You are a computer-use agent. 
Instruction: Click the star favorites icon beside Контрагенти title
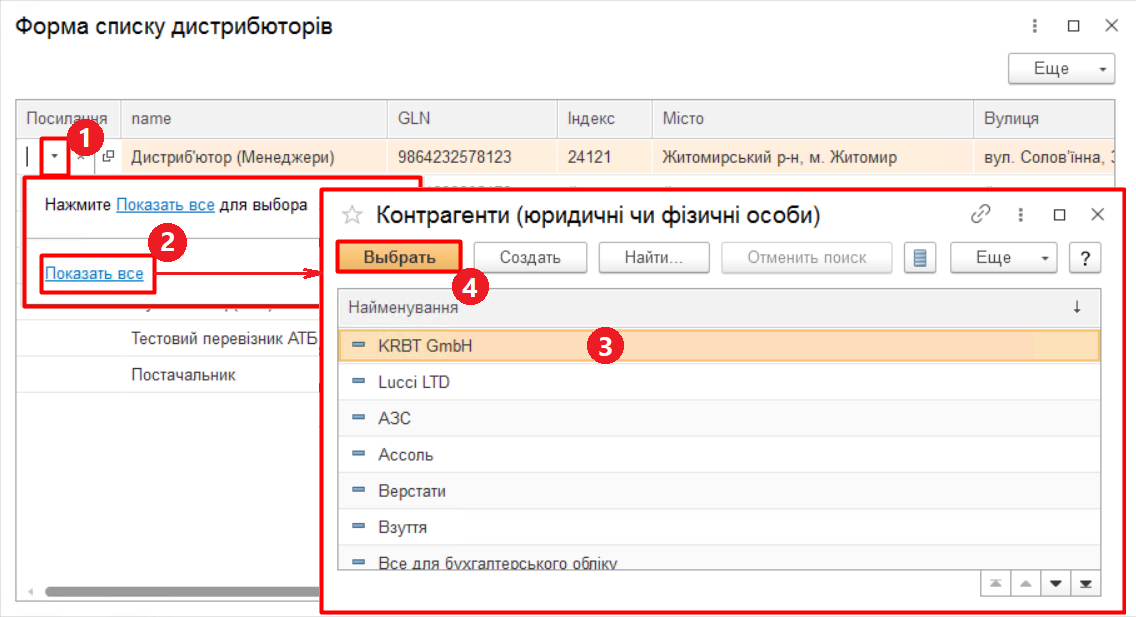352,213
